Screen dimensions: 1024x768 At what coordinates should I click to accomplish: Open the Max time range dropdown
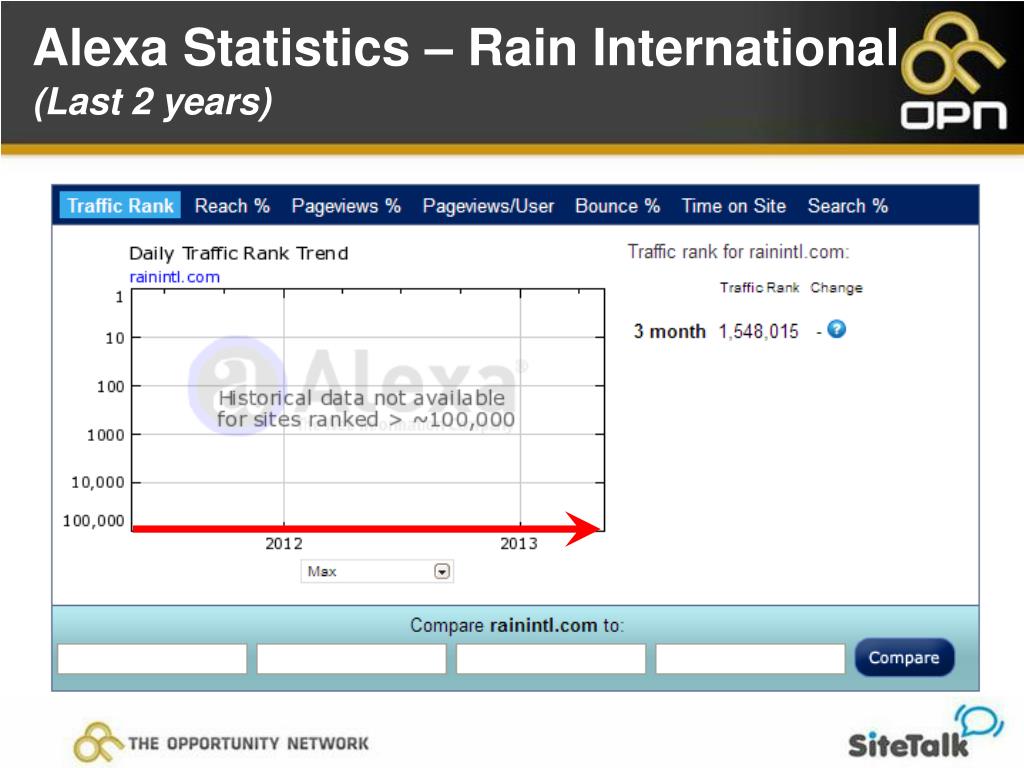click(x=377, y=571)
